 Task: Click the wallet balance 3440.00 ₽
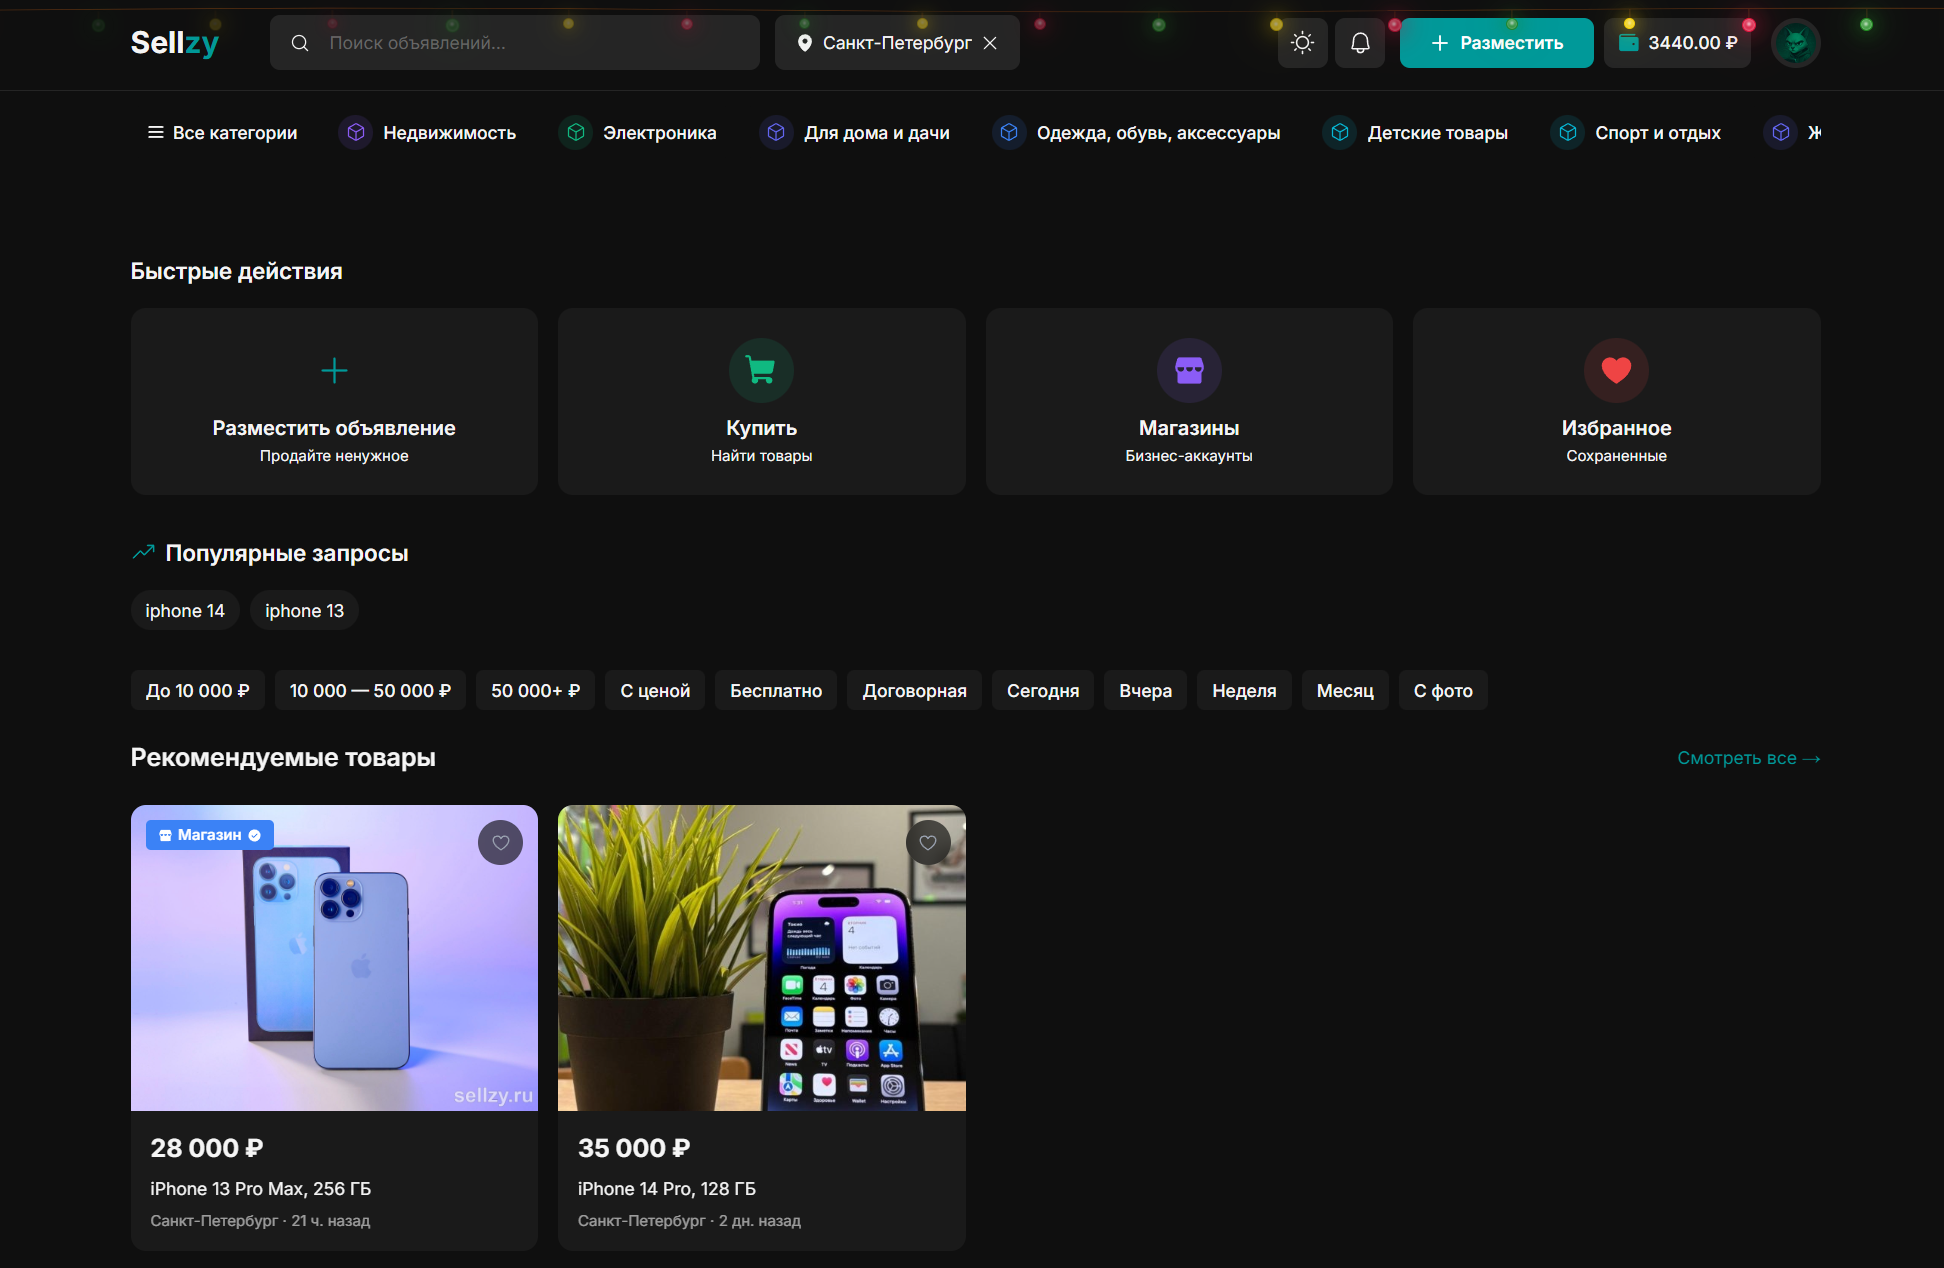[1677, 43]
